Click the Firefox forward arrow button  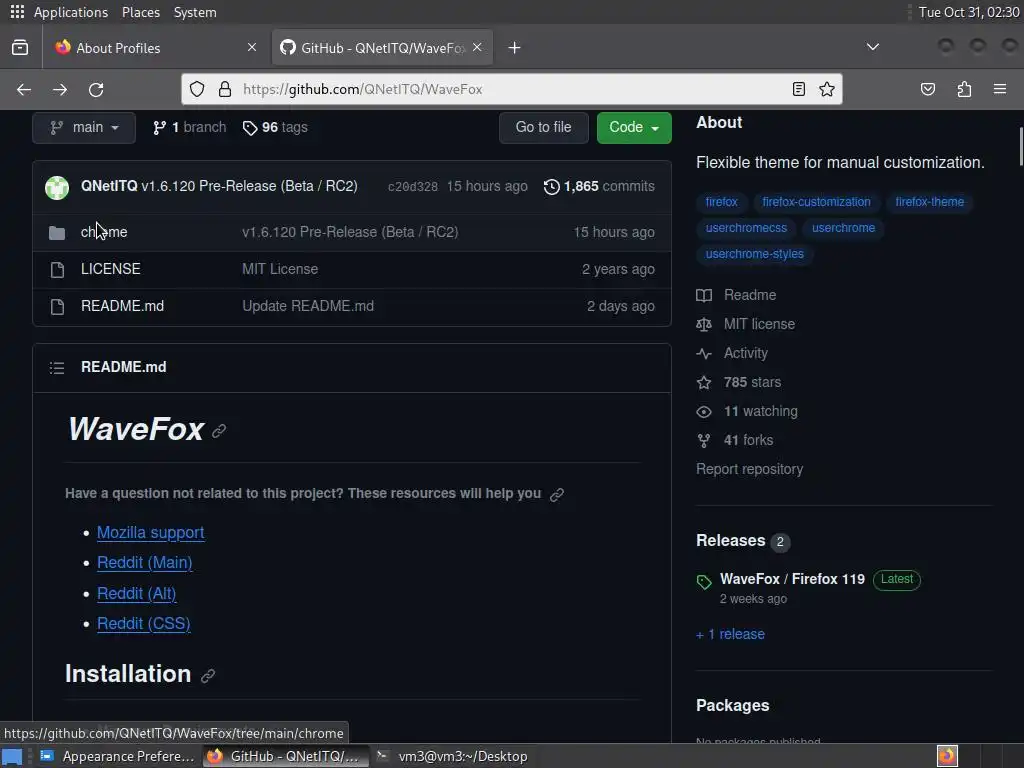point(60,89)
